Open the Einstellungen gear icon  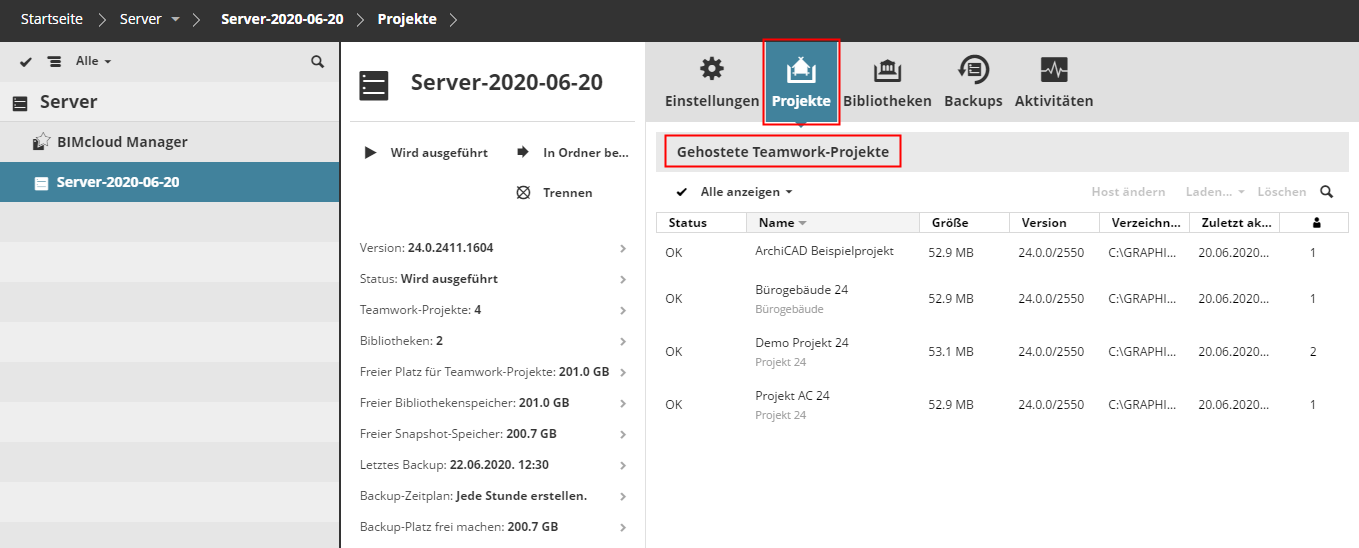pyautogui.click(x=711, y=69)
